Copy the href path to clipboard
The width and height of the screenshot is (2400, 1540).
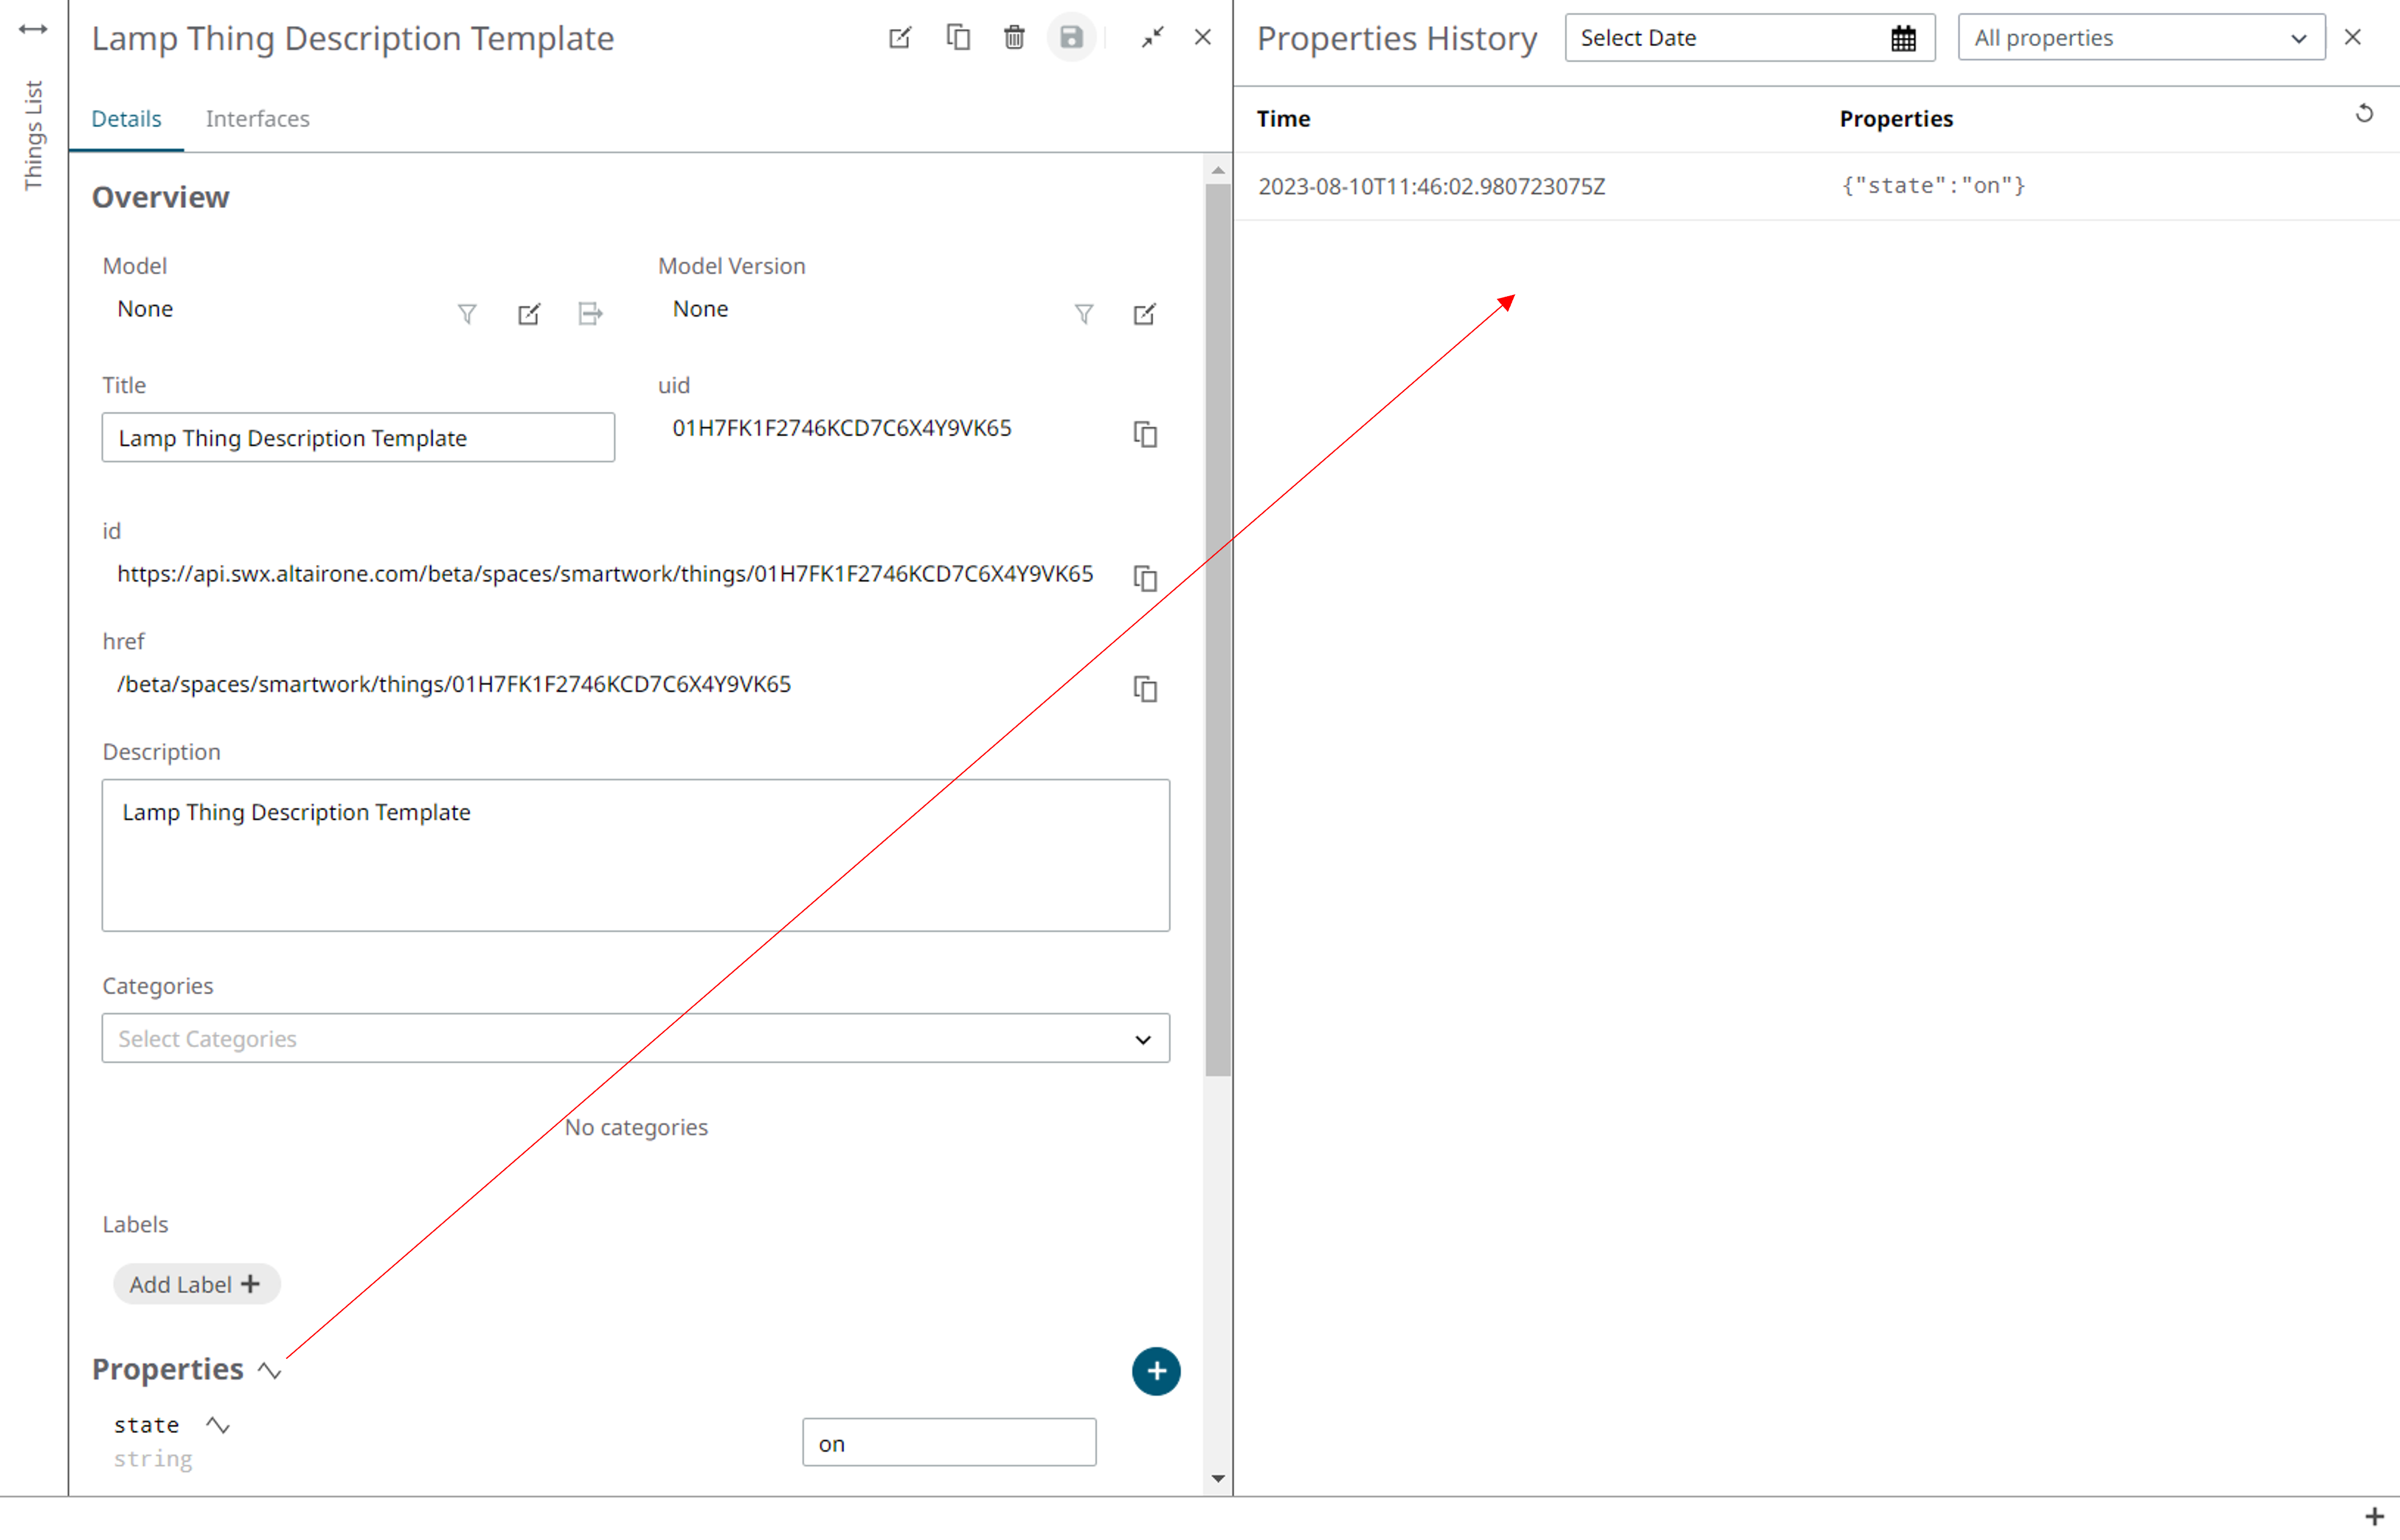[x=1145, y=689]
